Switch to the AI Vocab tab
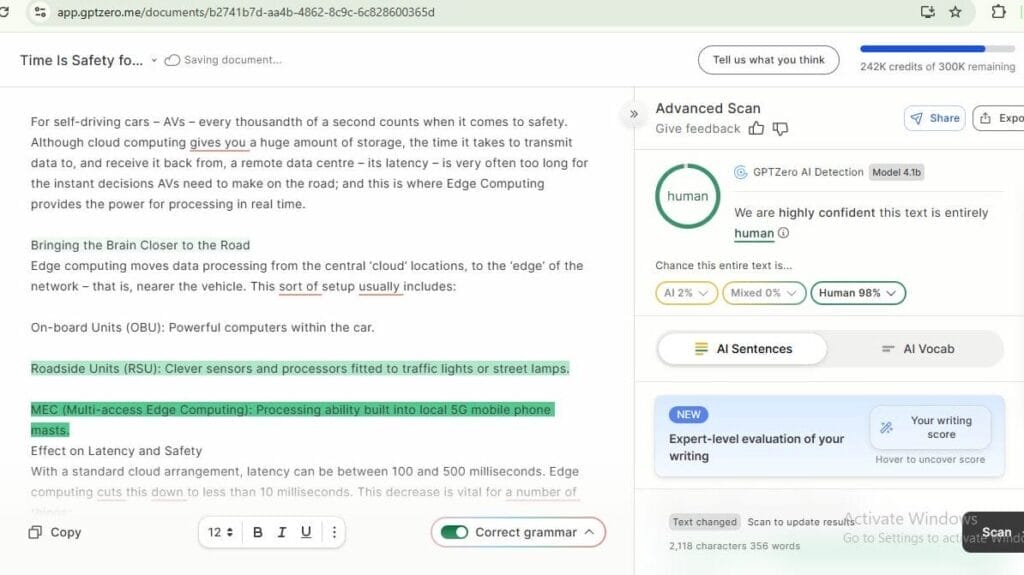 click(x=917, y=349)
